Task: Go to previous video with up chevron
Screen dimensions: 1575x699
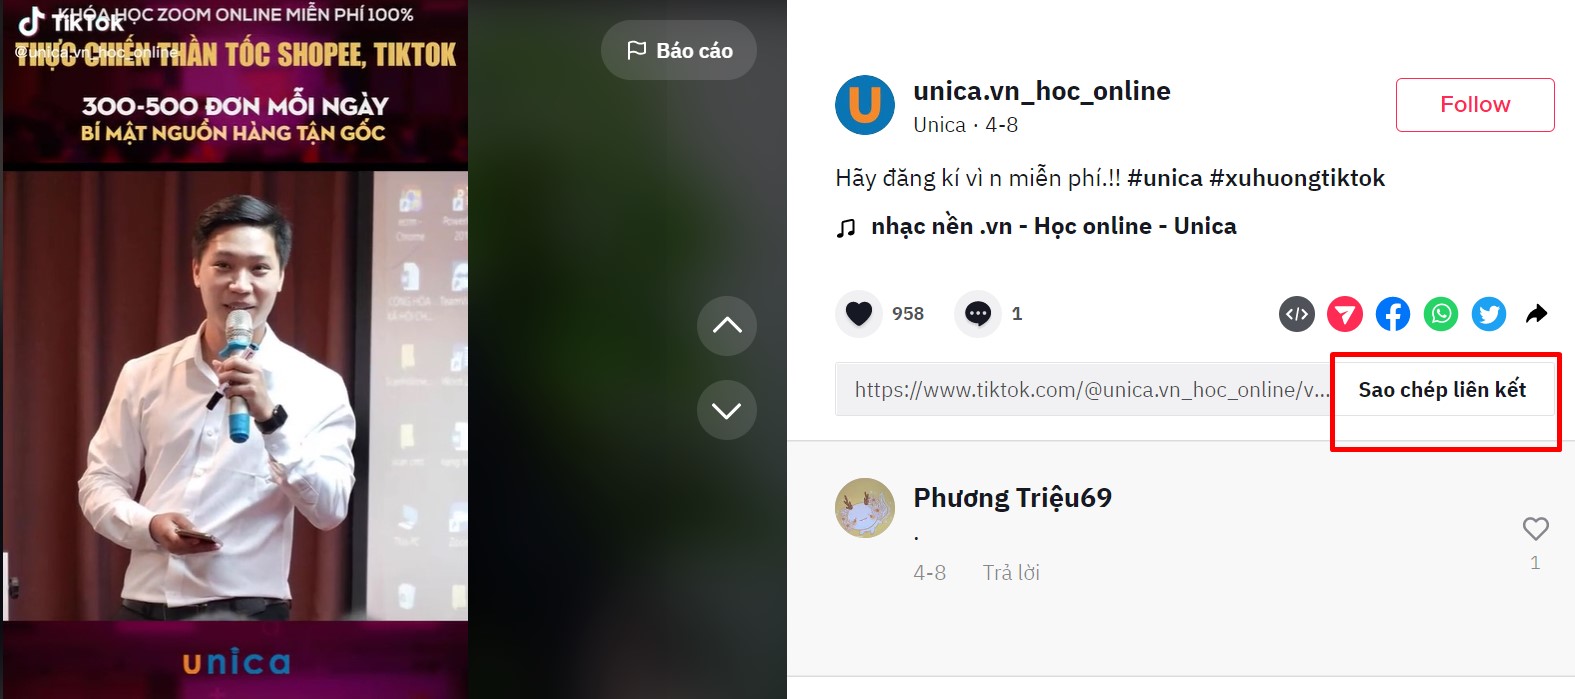Action: [x=727, y=326]
